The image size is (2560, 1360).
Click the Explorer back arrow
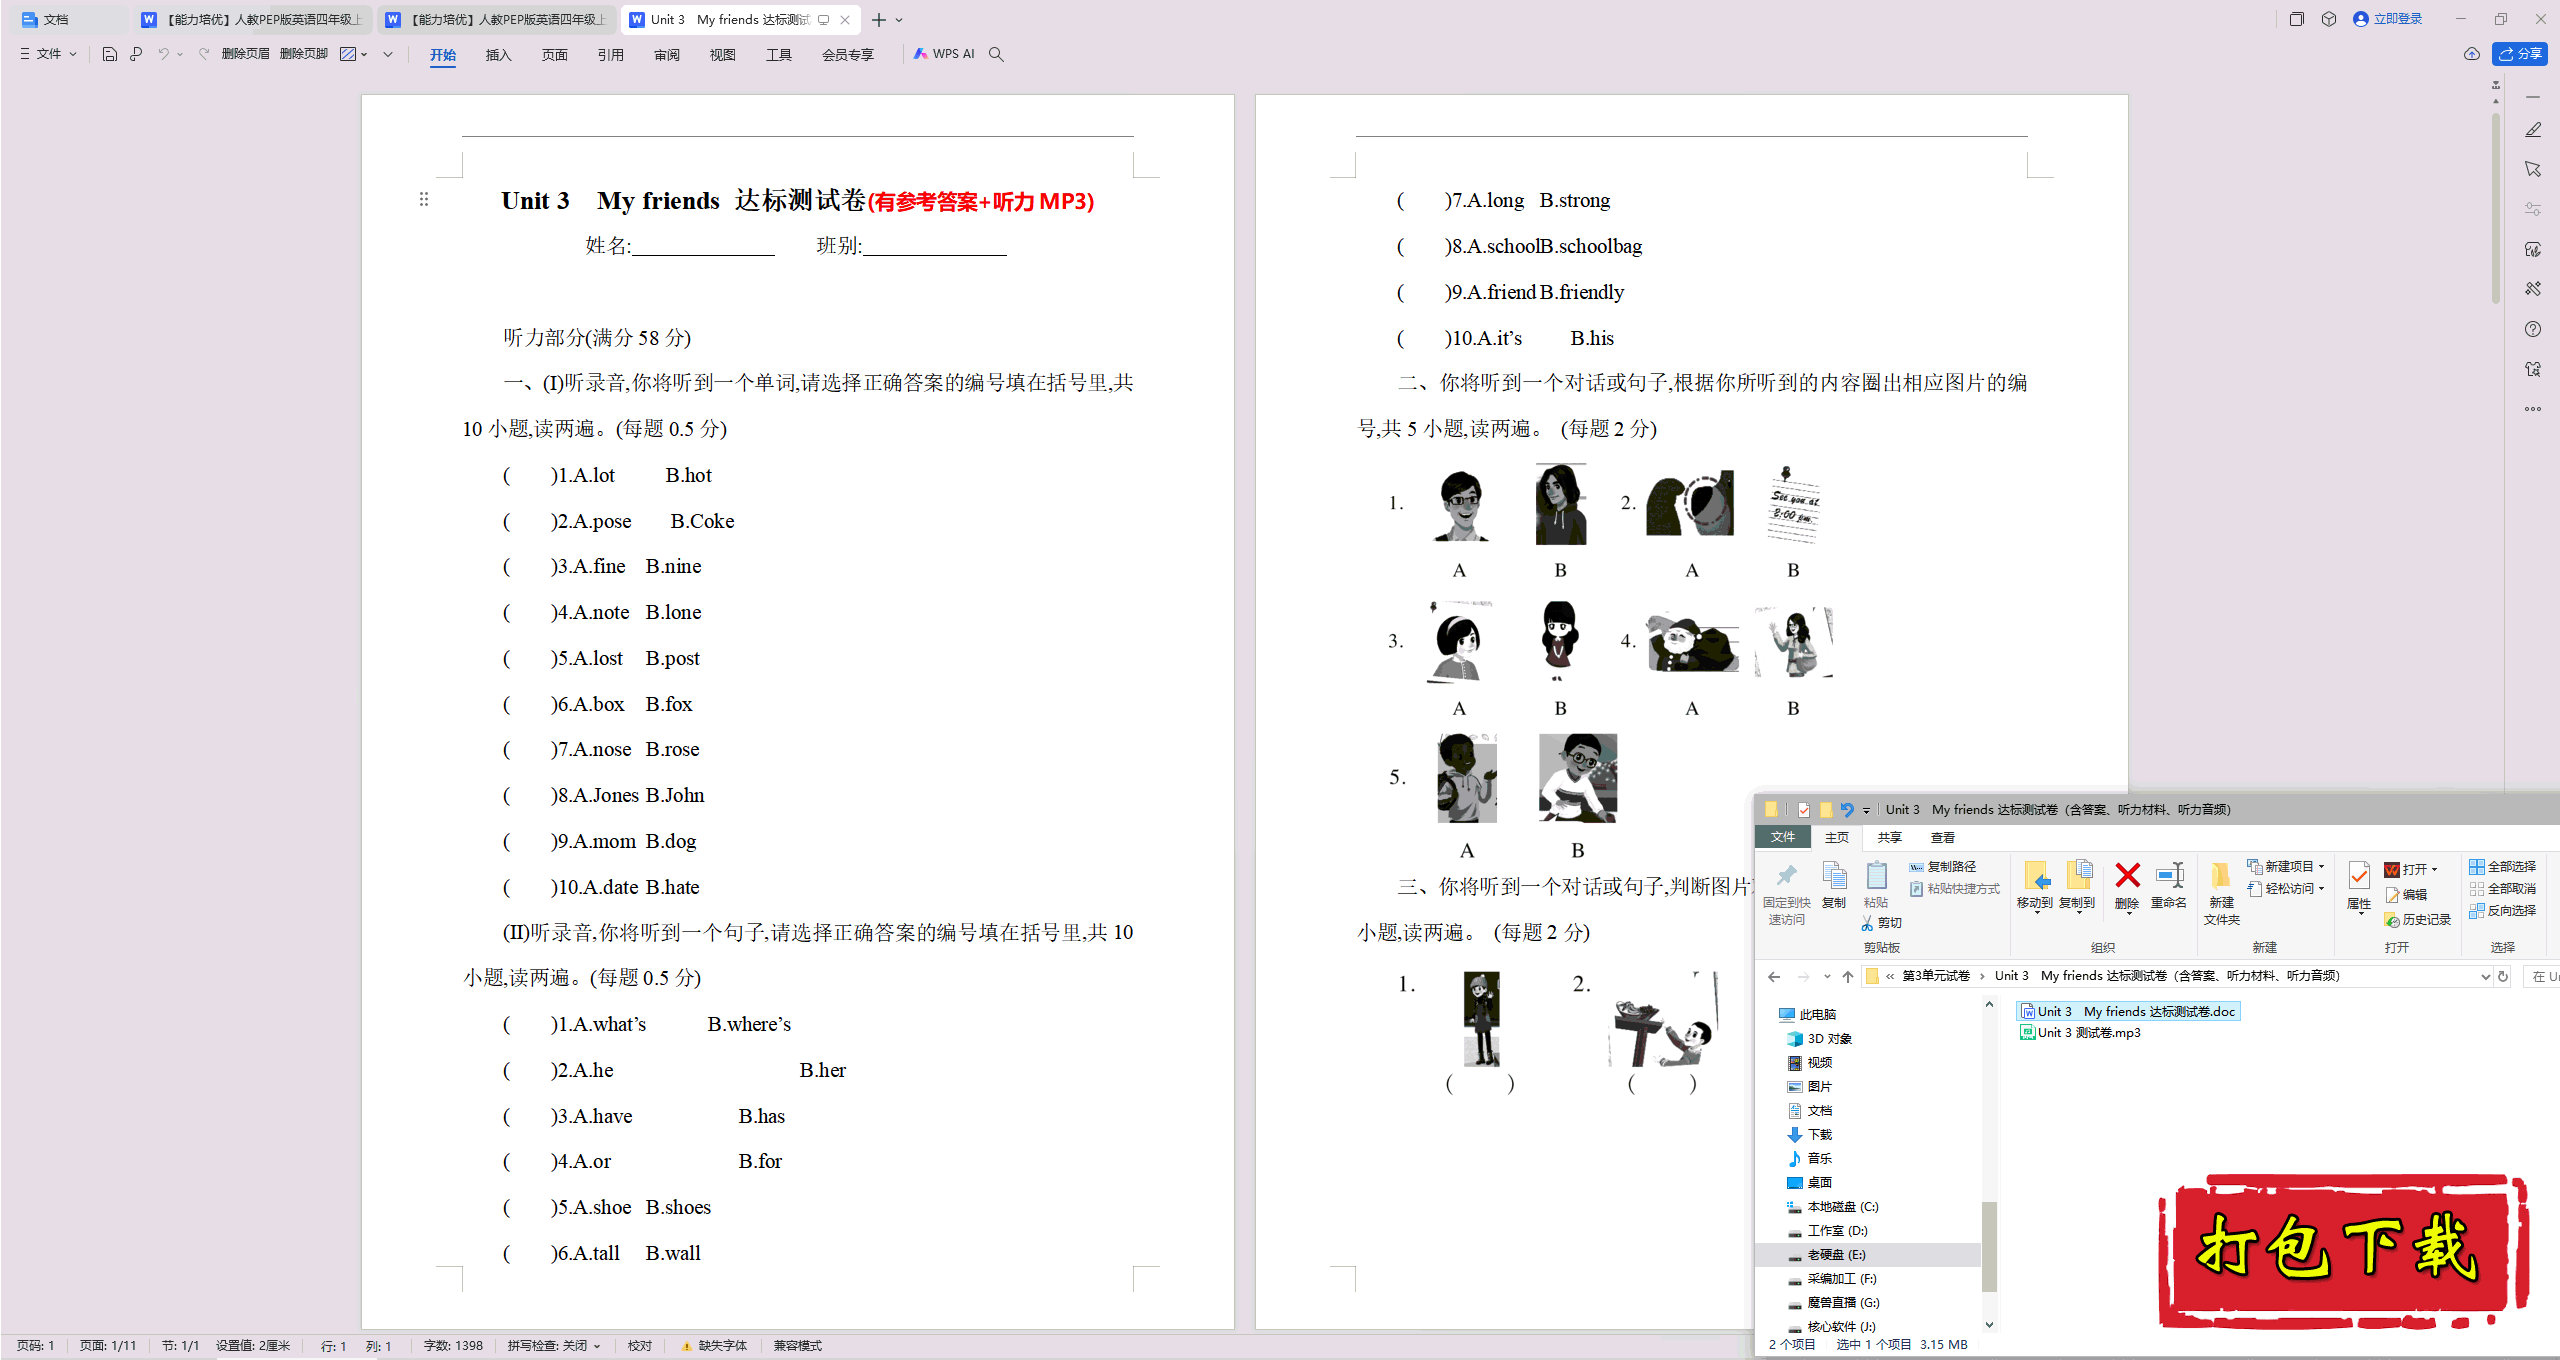[1775, 977]
